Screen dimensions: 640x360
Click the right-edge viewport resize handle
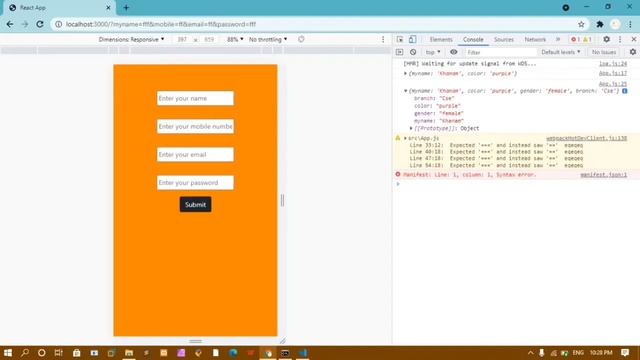(282, 200)
